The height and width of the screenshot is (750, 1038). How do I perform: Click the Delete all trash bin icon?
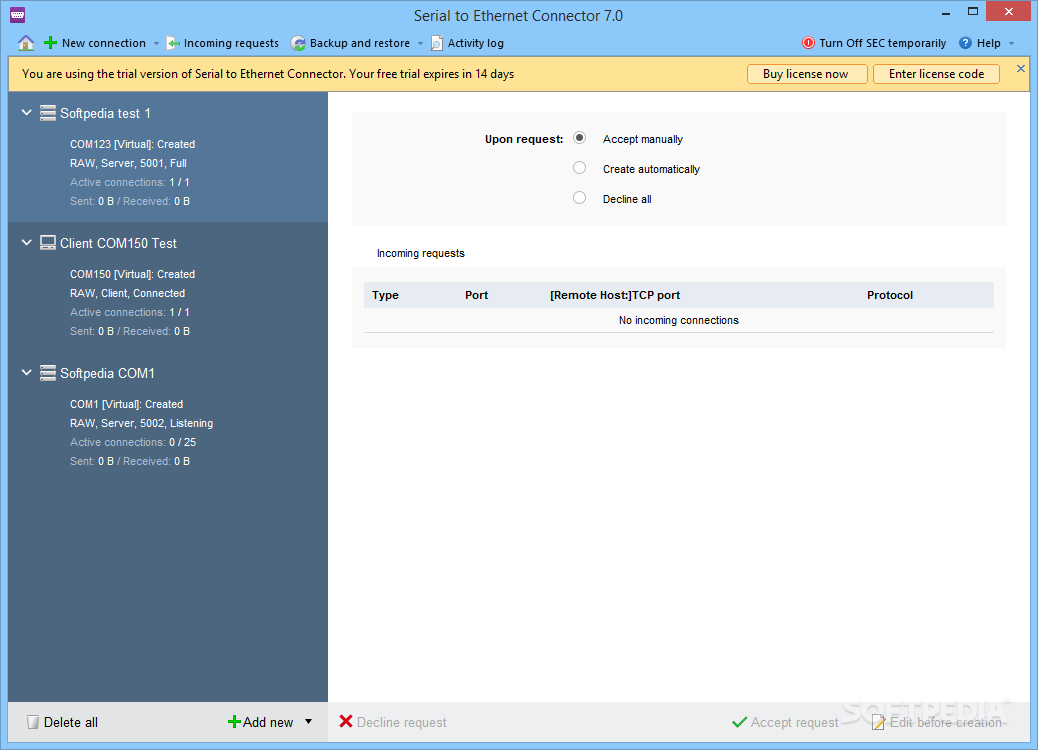click(x=32, y=722)
